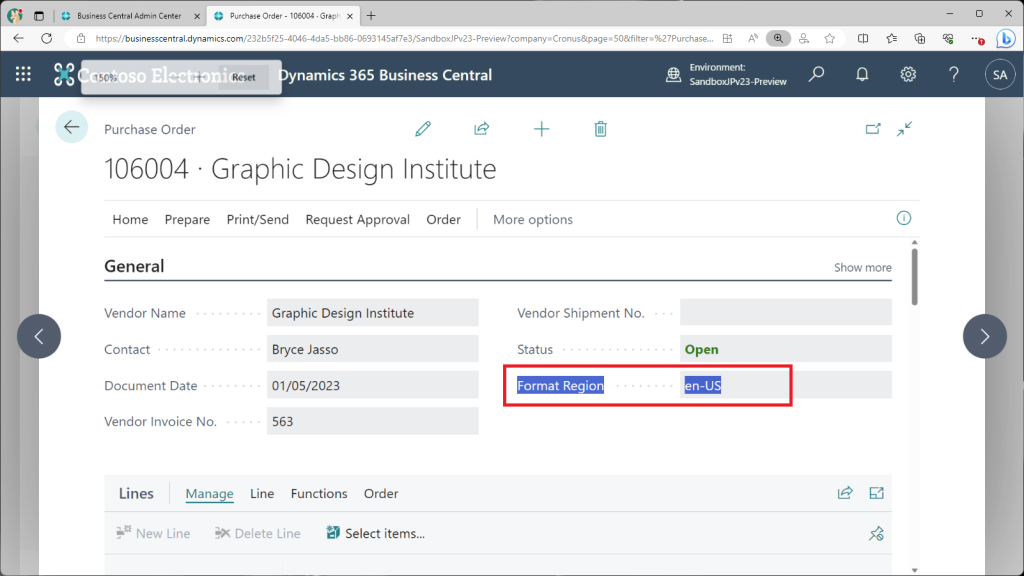Edit the purchase order with the pencil icon

point(423,129)
